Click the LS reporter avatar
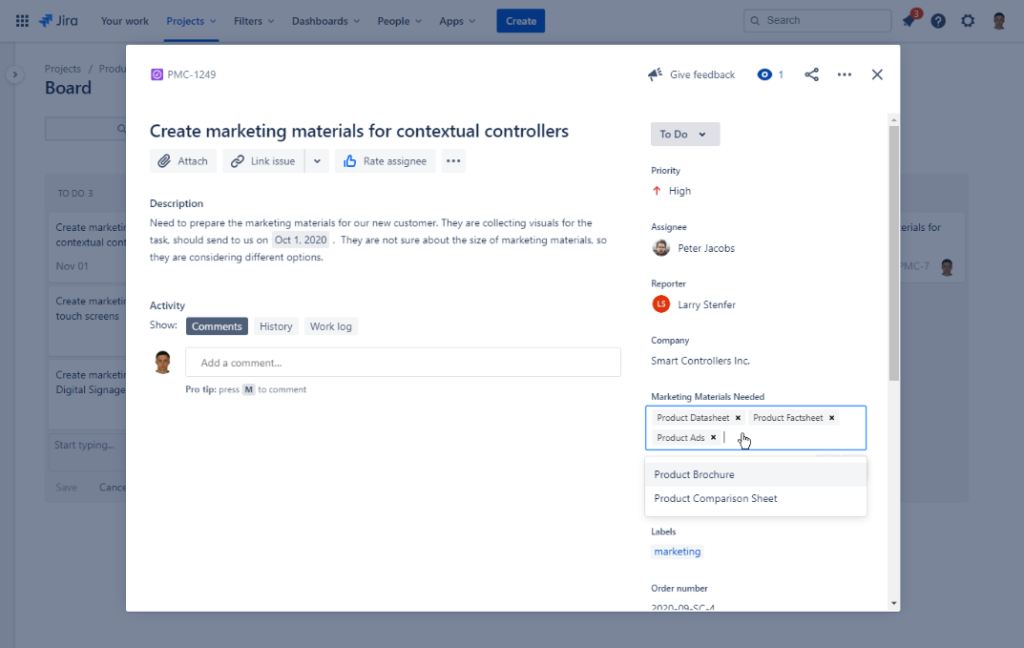Viewport: 1024px width, 648px height. click(x=661, y=304)
